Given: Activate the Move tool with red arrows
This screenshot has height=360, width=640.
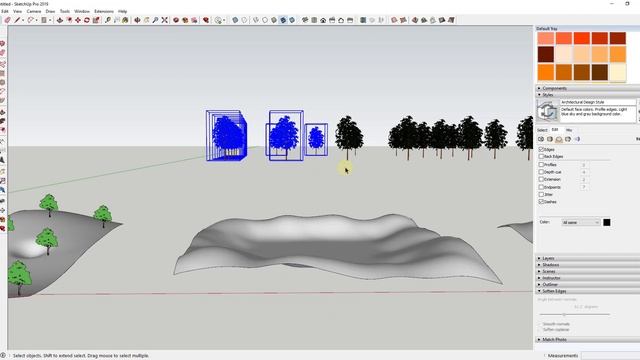Looking at the screenshot, I should [78, 20].
